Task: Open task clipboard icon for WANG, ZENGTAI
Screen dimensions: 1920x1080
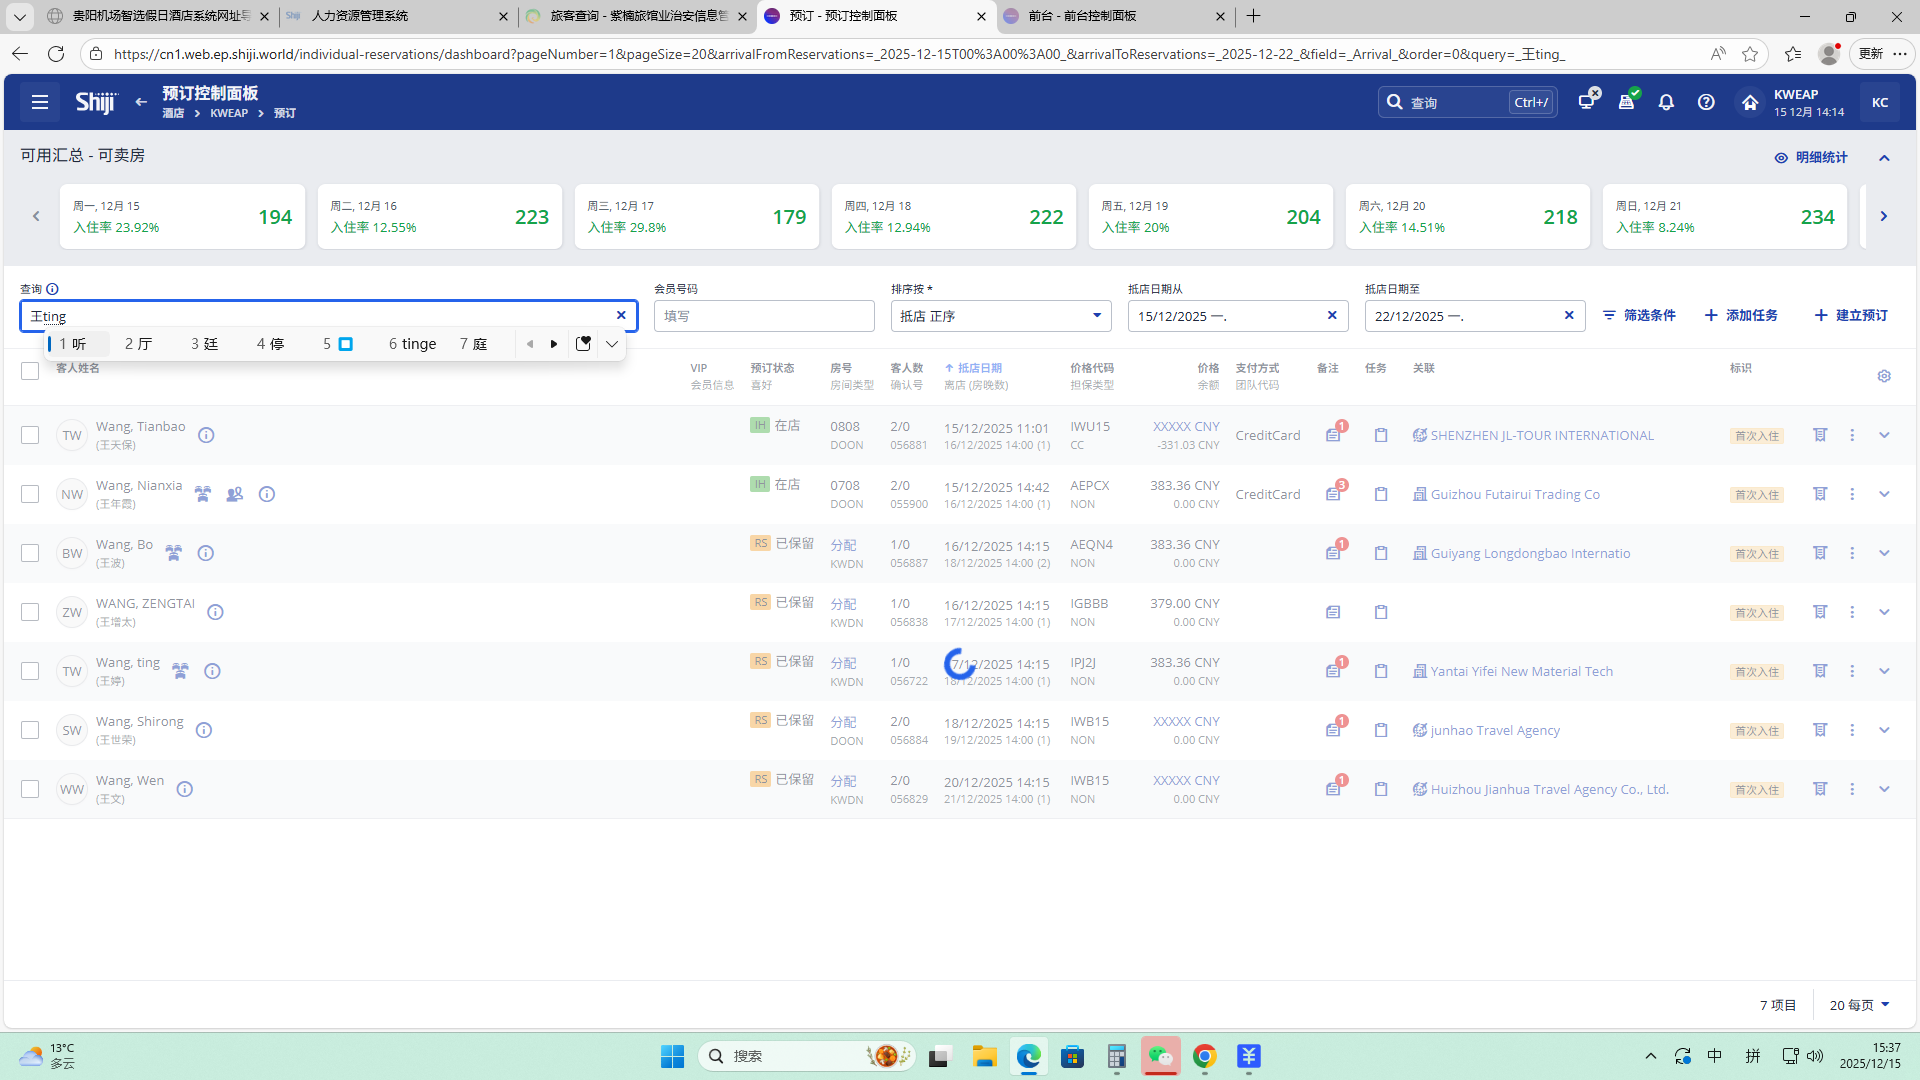Action: [x=1381, y=612]
